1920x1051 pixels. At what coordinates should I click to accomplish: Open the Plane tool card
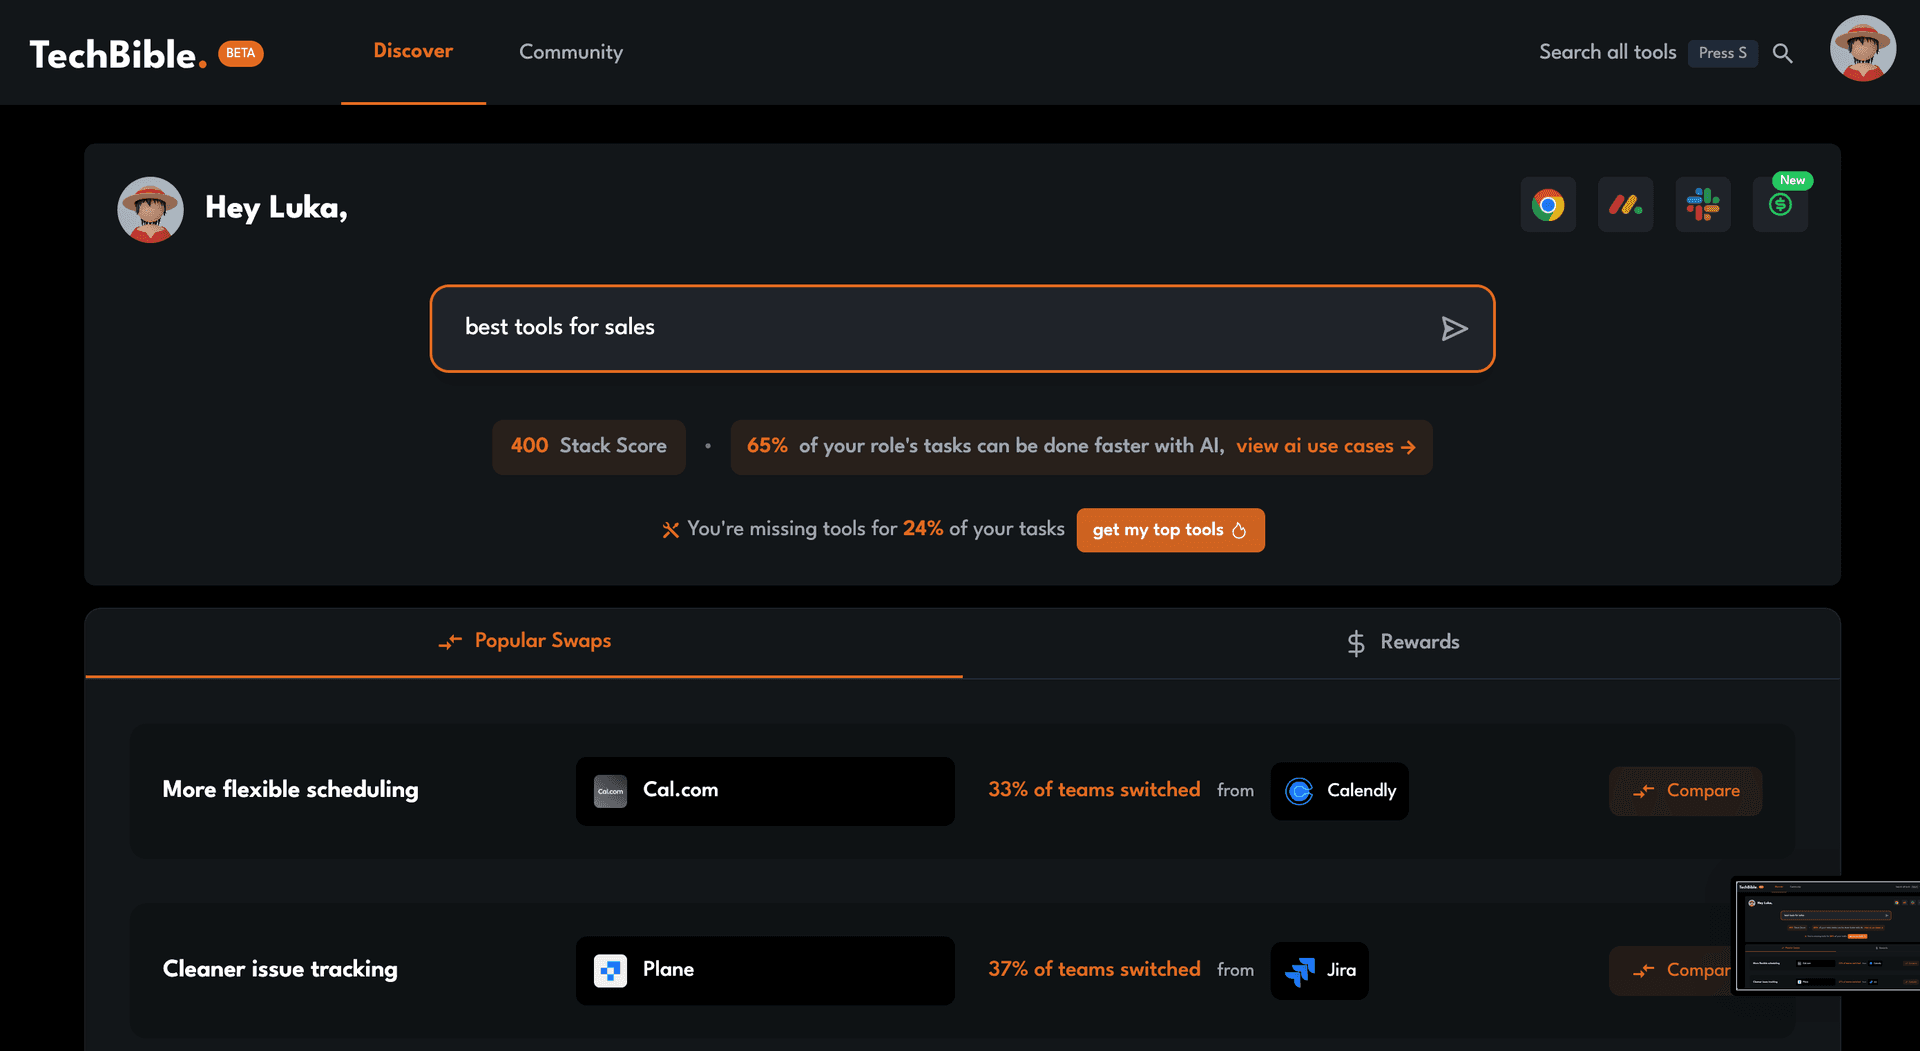[x=765, y=970]
